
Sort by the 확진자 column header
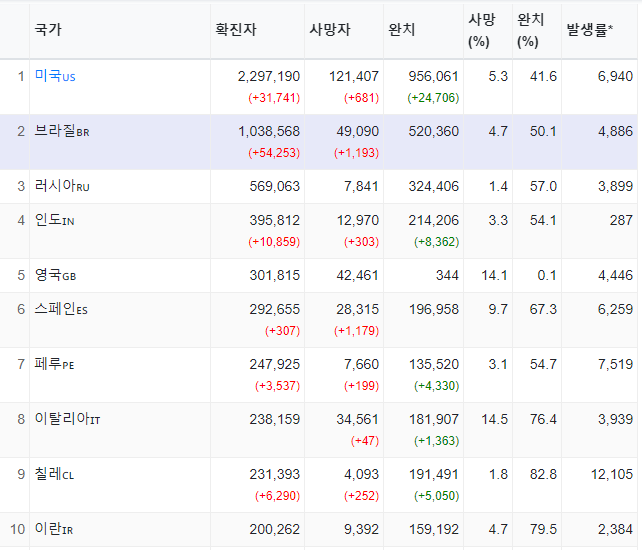236,30
